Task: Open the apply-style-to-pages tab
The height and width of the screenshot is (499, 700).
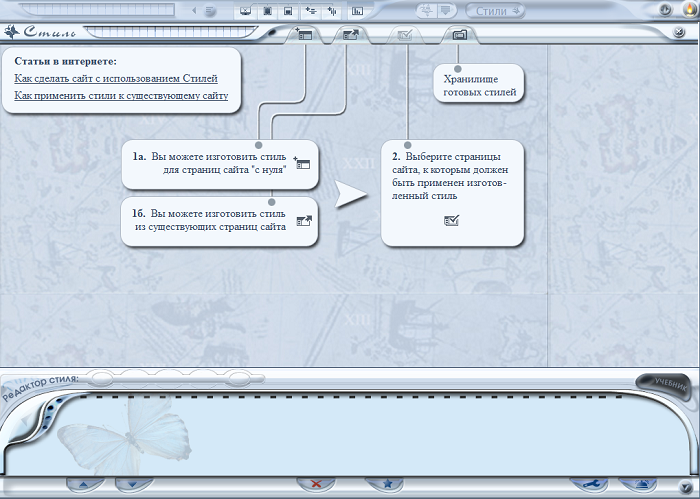Action: click(x=404, y=35)
